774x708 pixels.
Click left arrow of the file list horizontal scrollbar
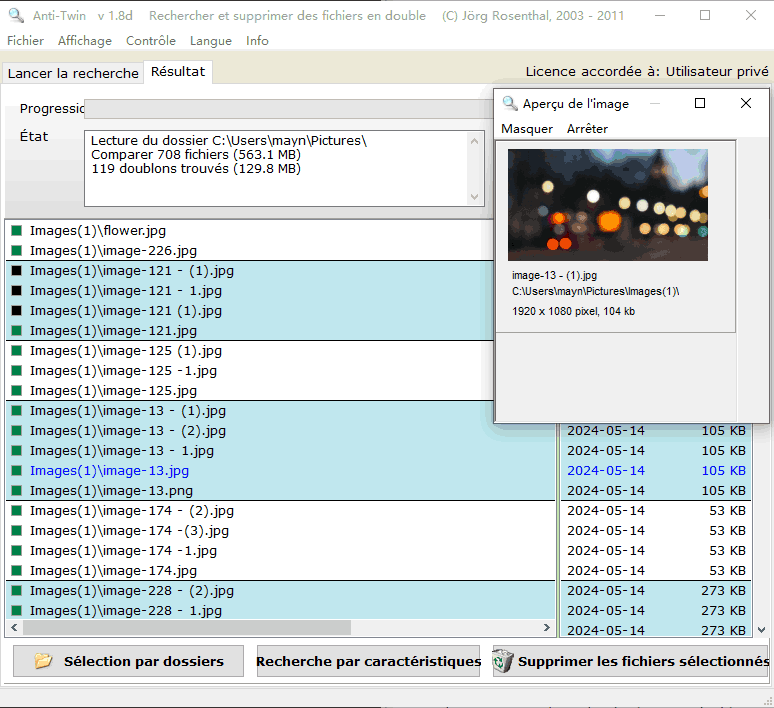(x=14, y=628)
